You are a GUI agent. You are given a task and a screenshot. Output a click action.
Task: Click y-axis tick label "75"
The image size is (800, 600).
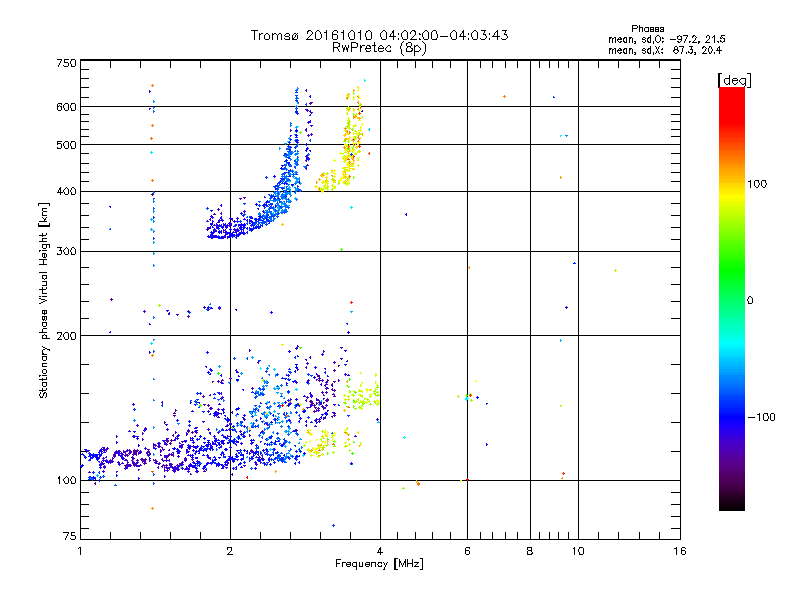pos(70,536)
